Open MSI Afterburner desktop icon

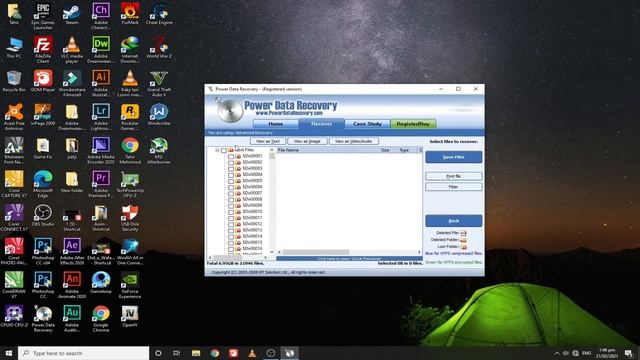point(159,151)
